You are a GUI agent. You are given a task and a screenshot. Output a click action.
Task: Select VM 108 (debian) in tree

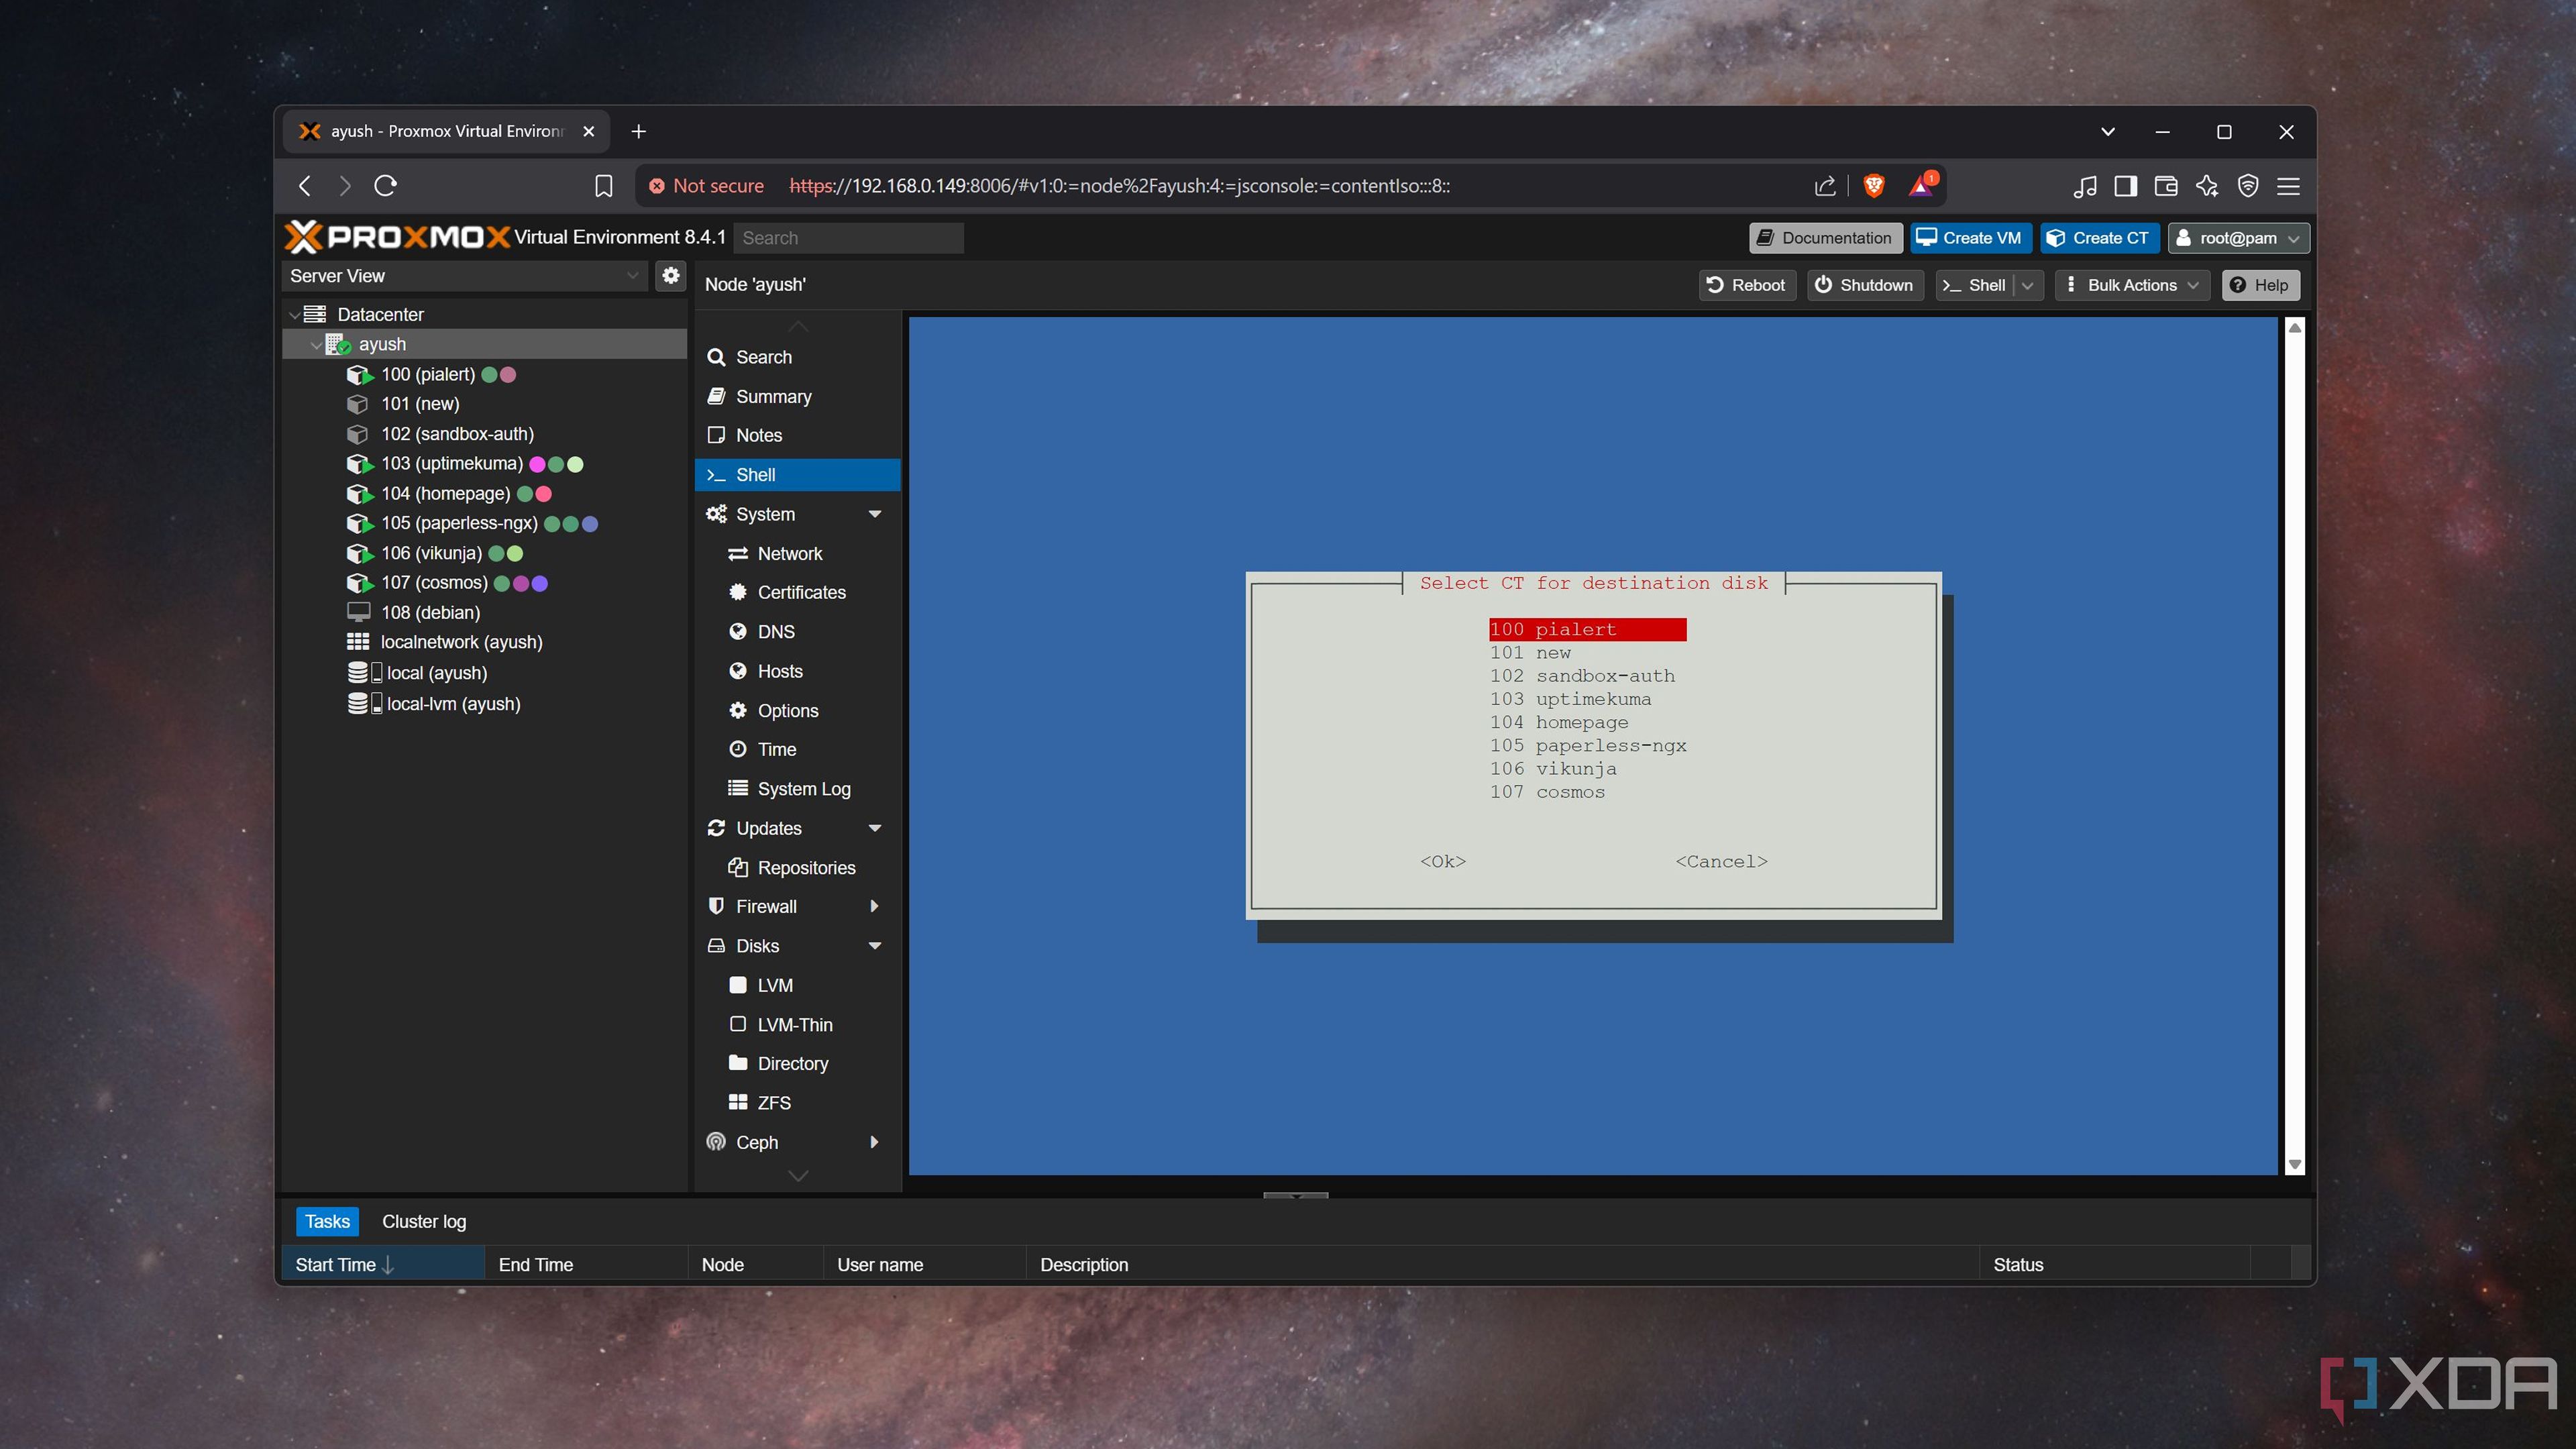click(485, 612)
